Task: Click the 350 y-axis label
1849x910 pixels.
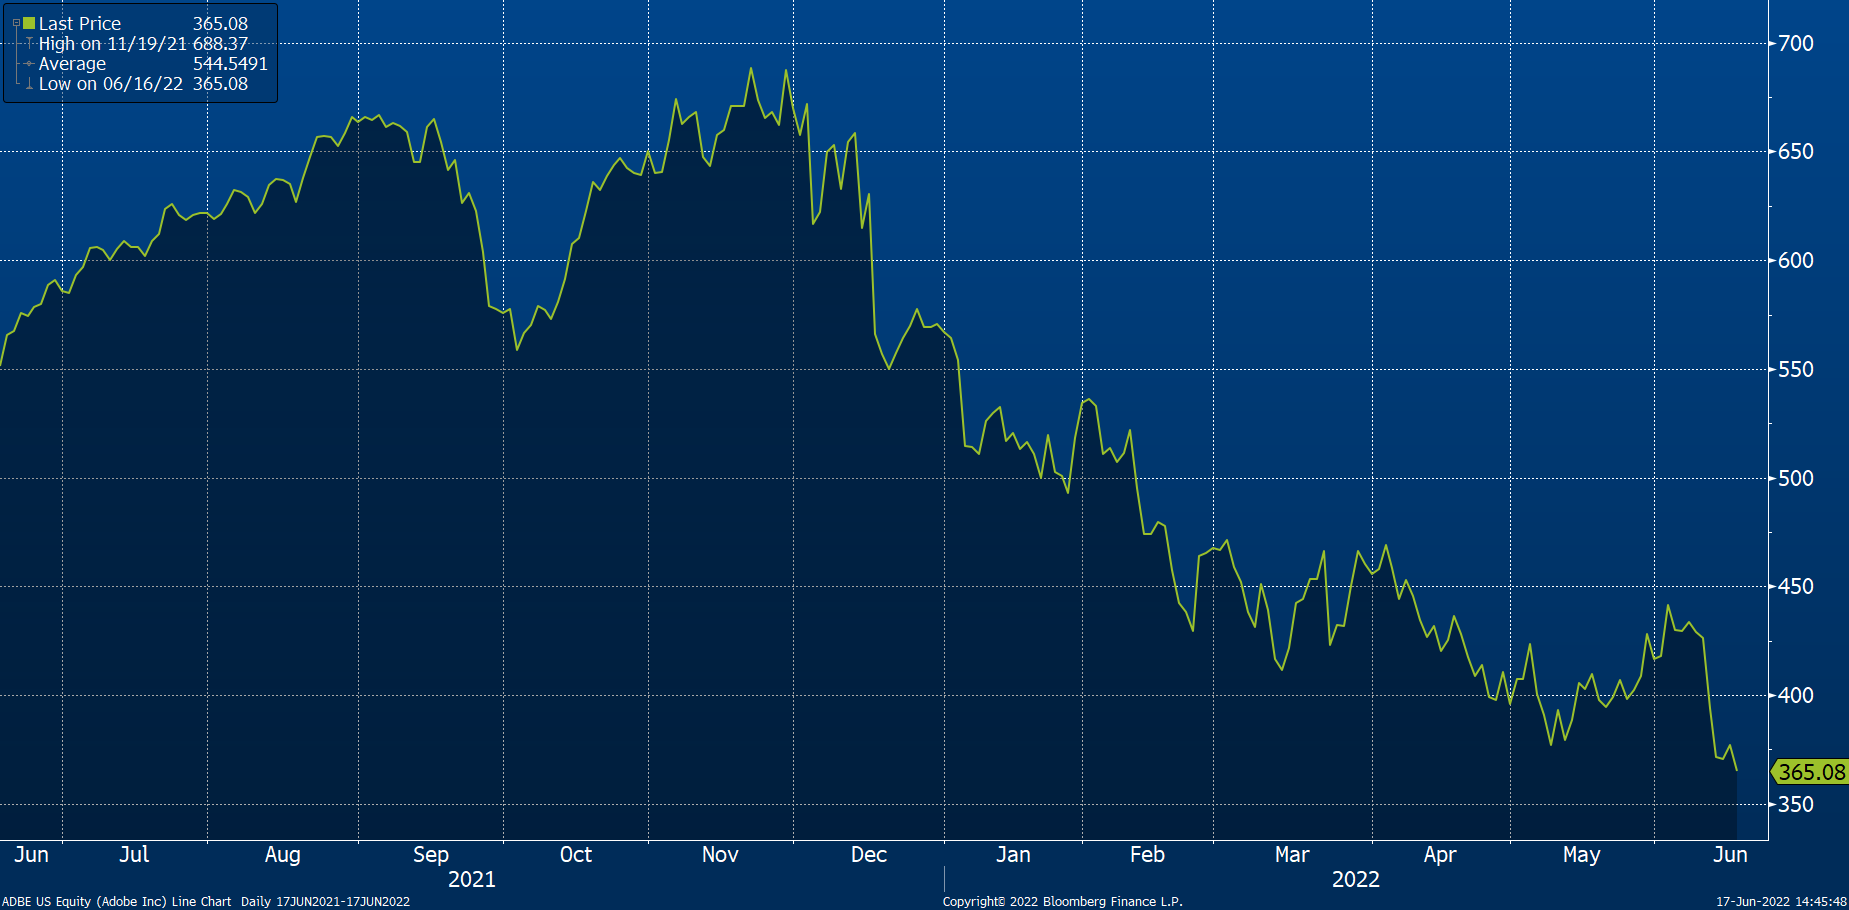Action: pos(1796,804)
